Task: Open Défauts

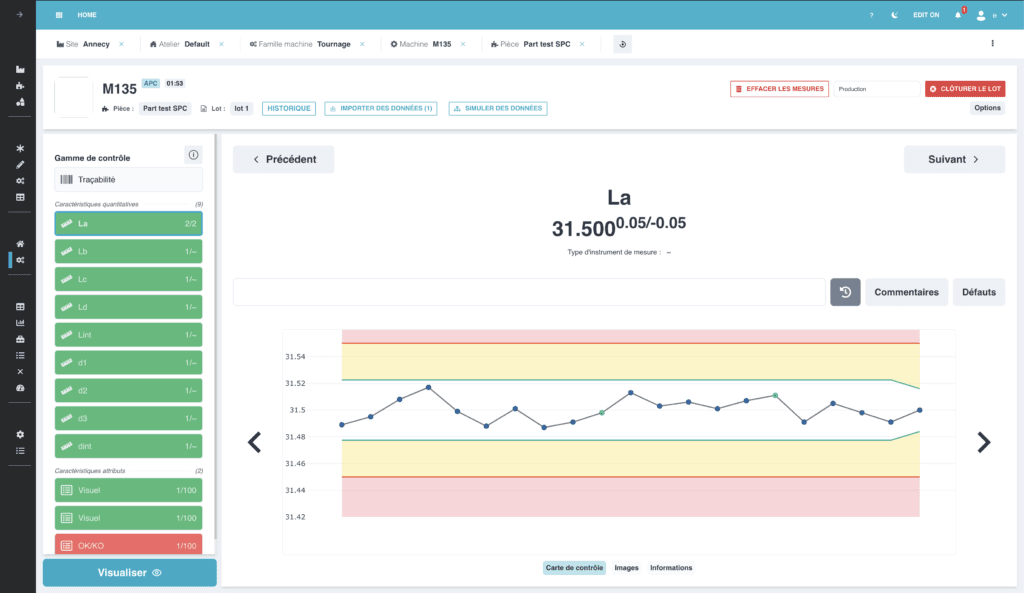Action: tap(978, 292)
